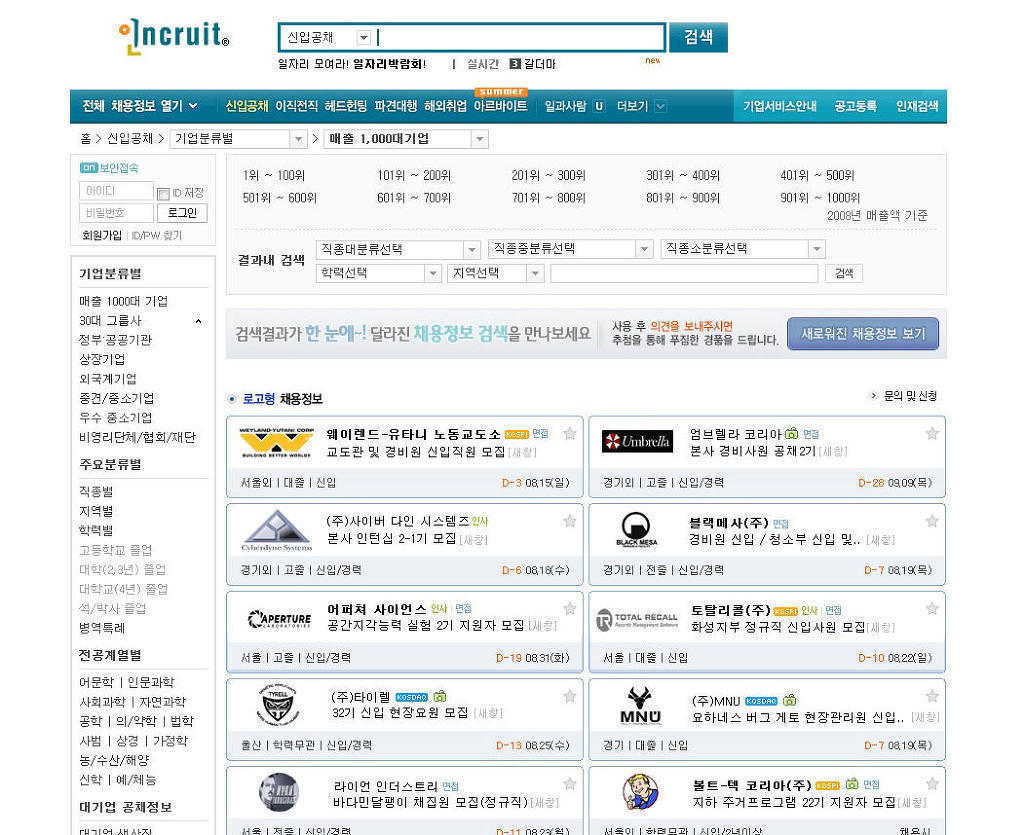1024x835 pixels.
Task: Open the Vault-Tec Vault Boy logo
Action: [640, 792]
